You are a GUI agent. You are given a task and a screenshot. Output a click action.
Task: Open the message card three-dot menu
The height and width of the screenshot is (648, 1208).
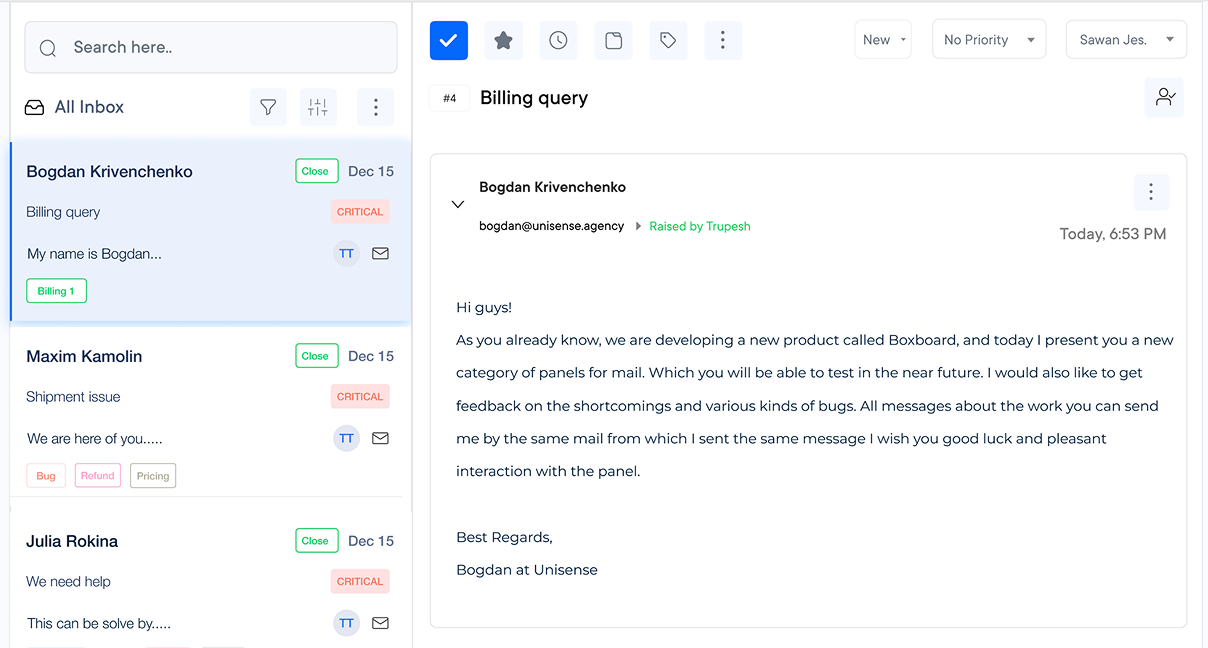(1151, 192)
